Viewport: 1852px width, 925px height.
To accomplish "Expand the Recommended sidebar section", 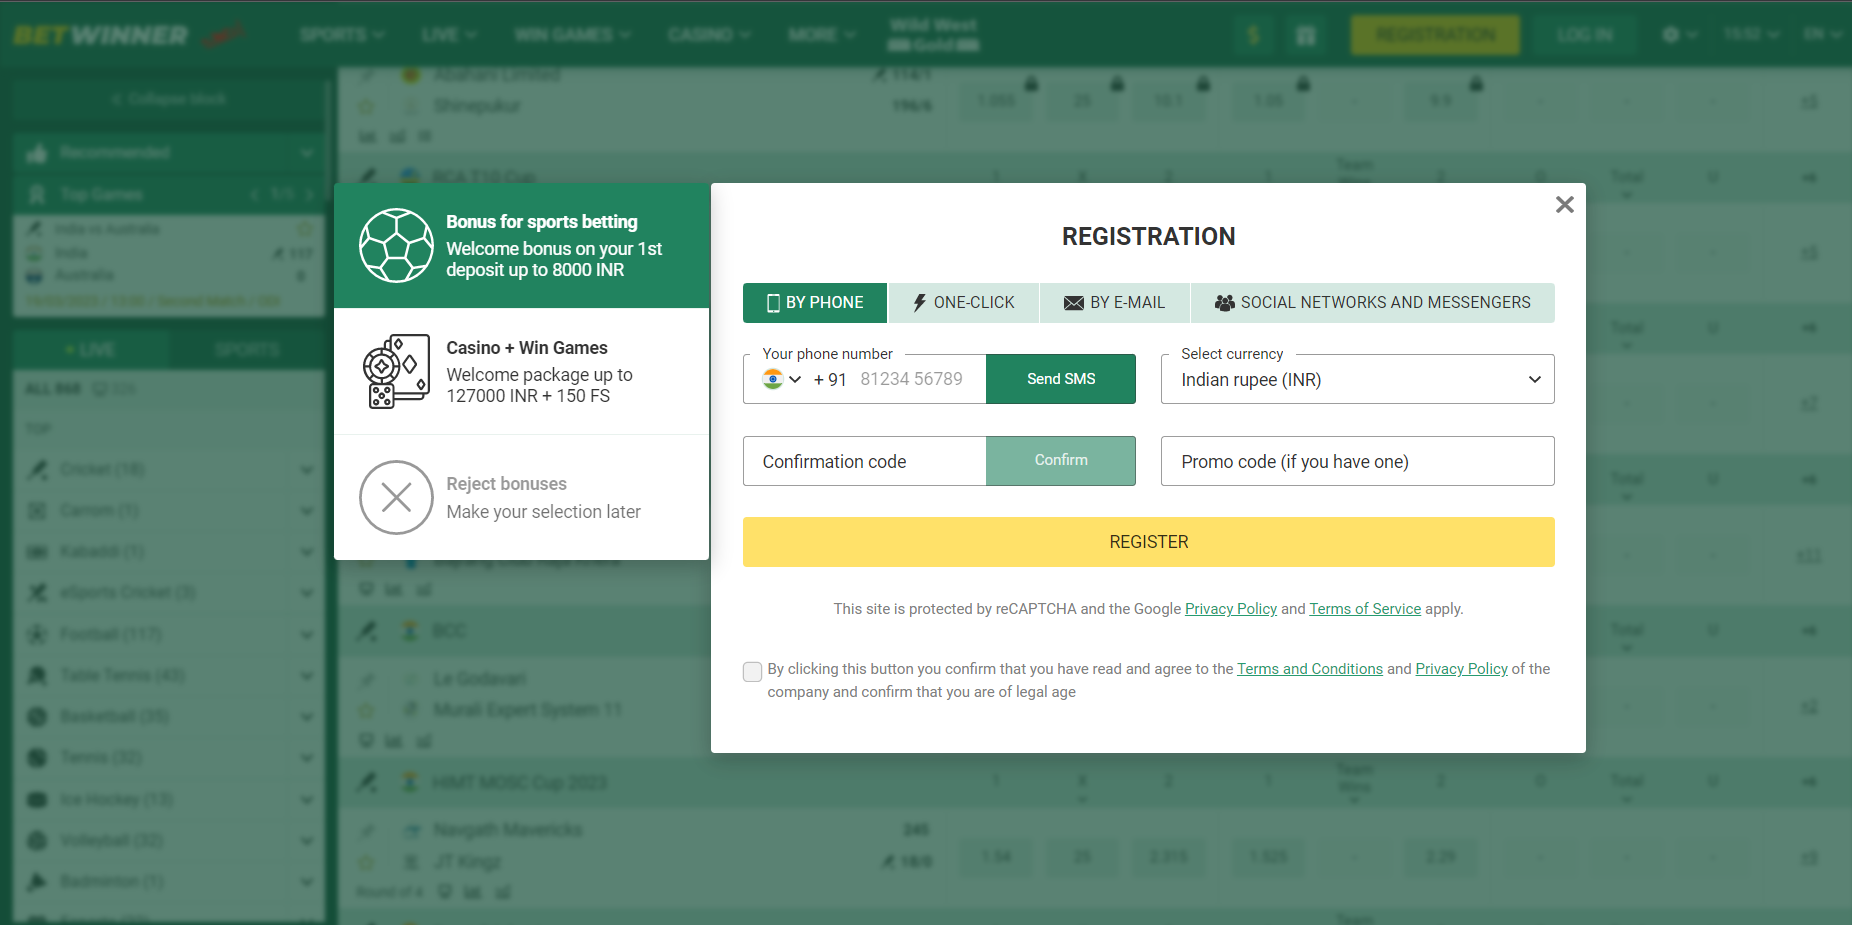I will click(169, 152).
